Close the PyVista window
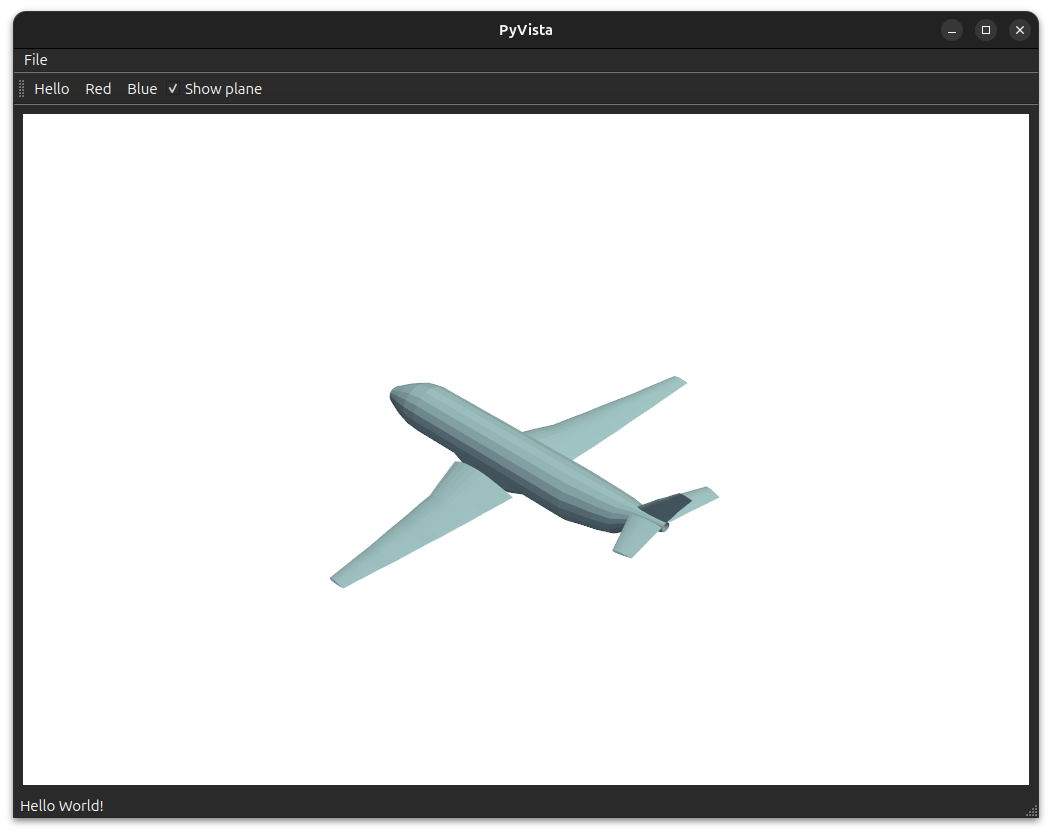The height and width of the screenshot is (834, 1052). click(1019, 30)
